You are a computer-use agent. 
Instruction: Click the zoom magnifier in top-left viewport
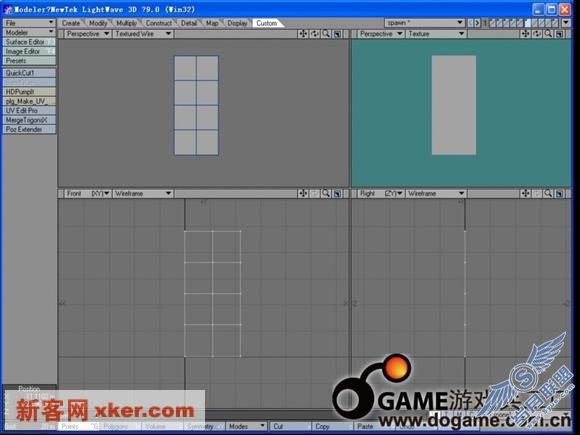click(326, 34)
